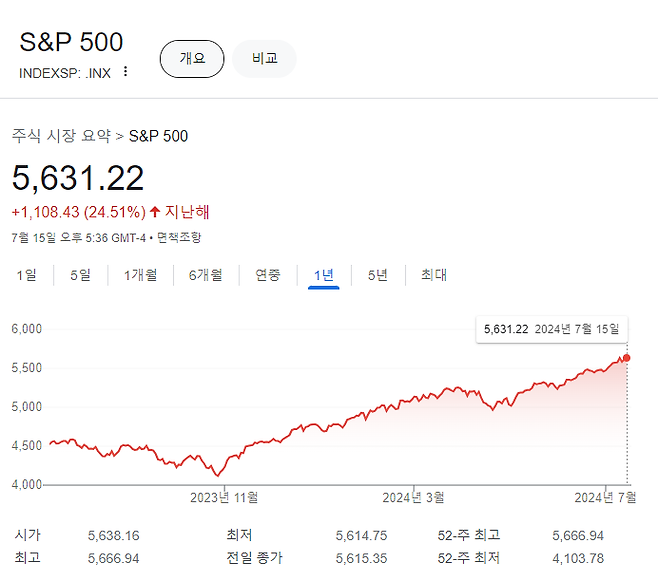Show the 1개월 chart range
The image size is (658, 581).
pyautogui.click(x=141, y=275)
